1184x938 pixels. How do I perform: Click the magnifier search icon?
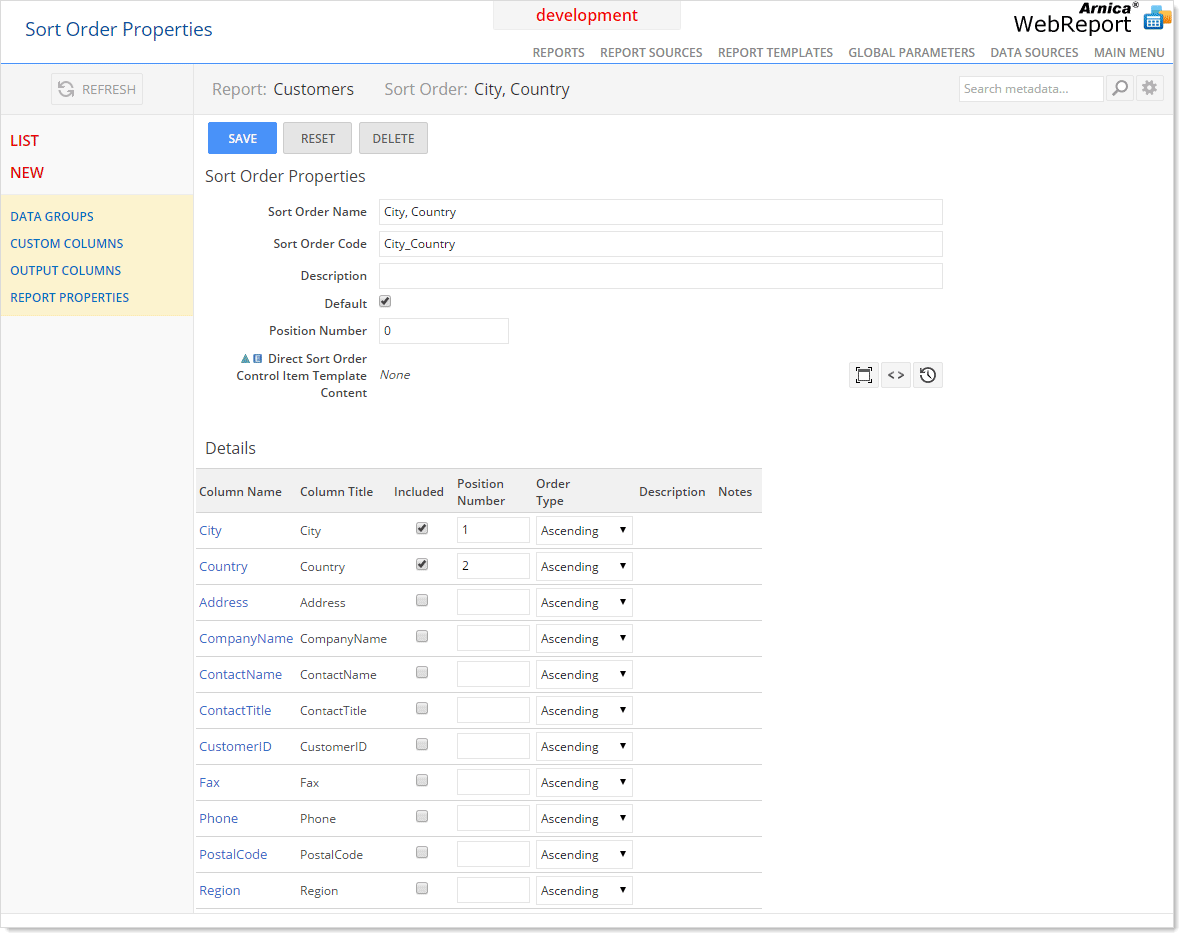[1120, 89]
